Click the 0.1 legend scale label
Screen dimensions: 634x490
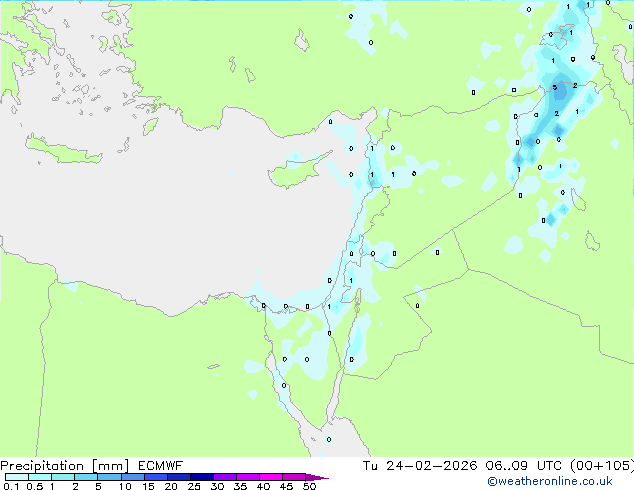(11, 486)
